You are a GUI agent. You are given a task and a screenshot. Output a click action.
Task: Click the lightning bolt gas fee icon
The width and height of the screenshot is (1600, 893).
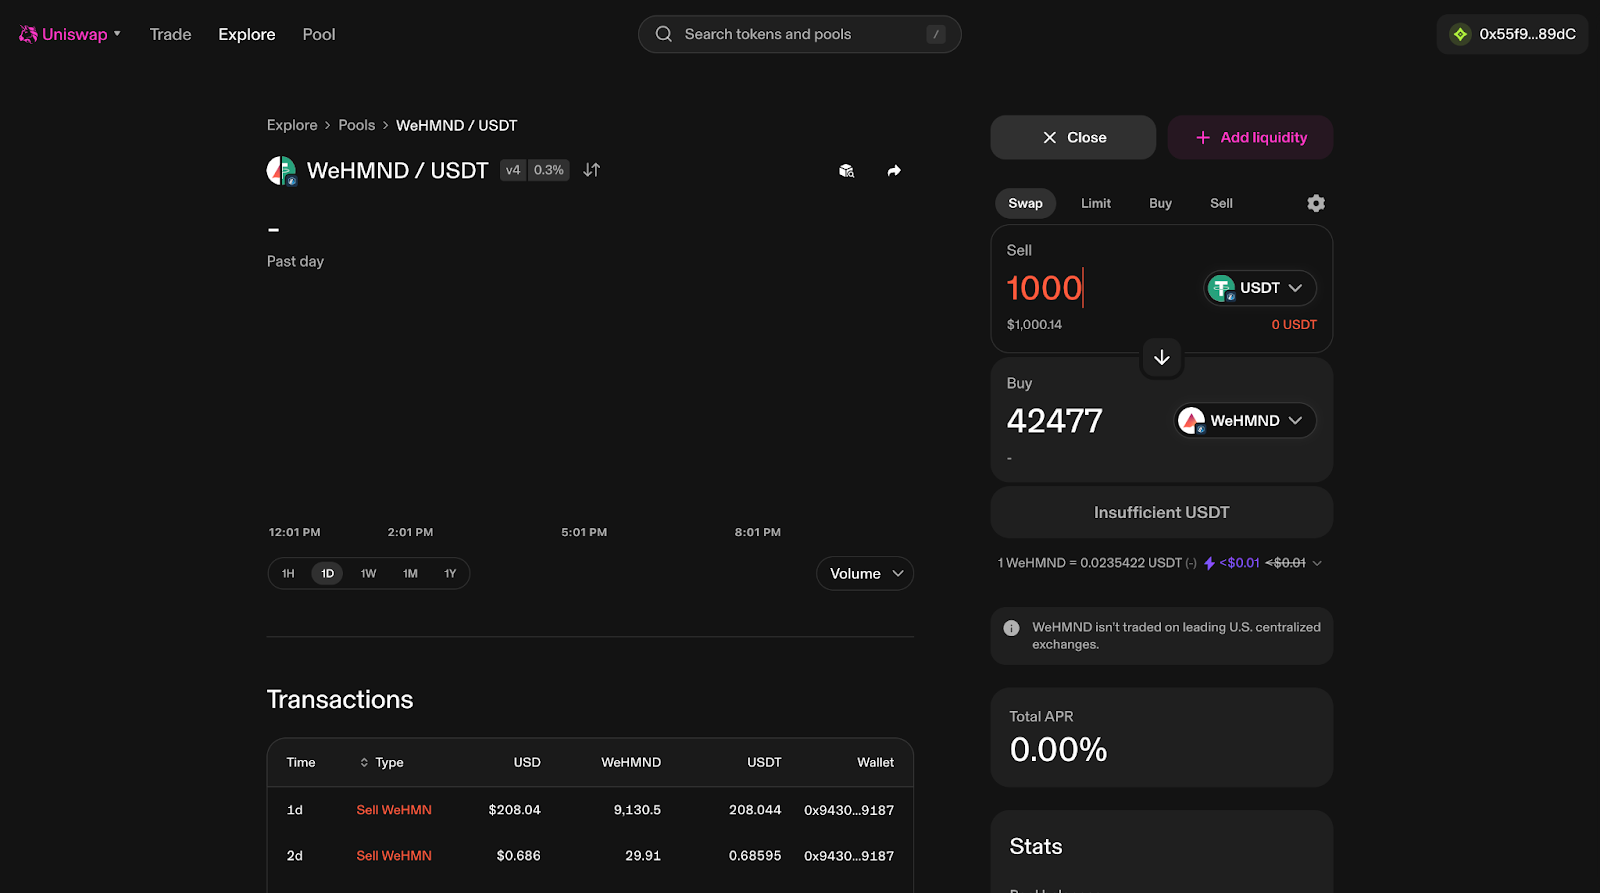[x=1210, y=563]
